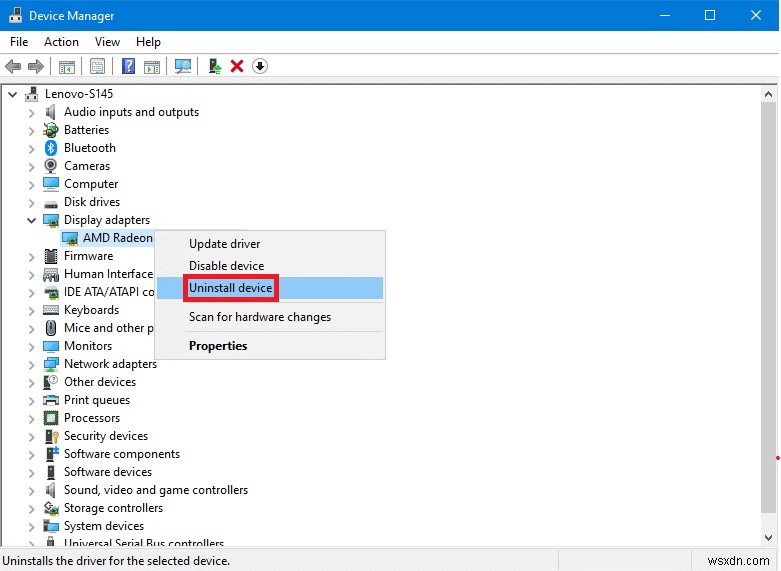Select the Lenovo-S145 computer name

[x=79, y=94]
